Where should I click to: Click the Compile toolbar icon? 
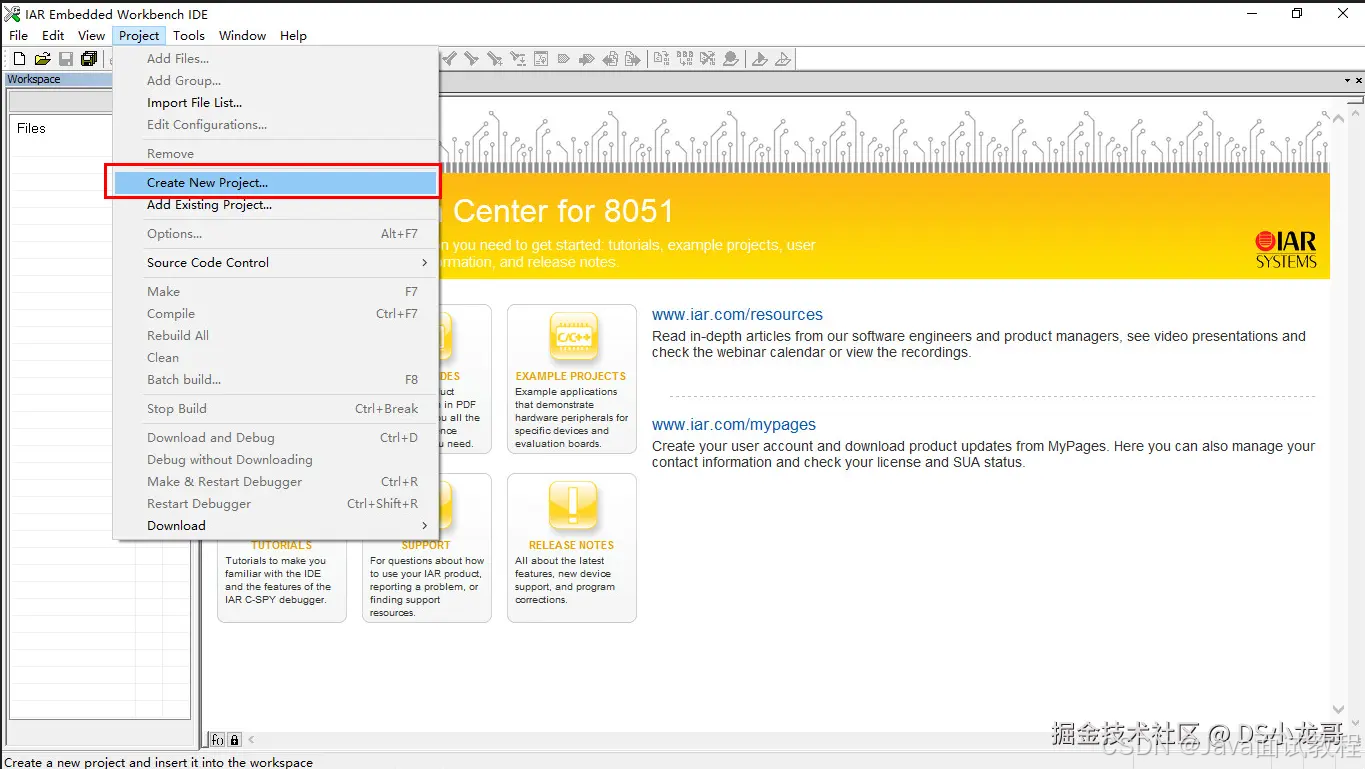(662, 59)
